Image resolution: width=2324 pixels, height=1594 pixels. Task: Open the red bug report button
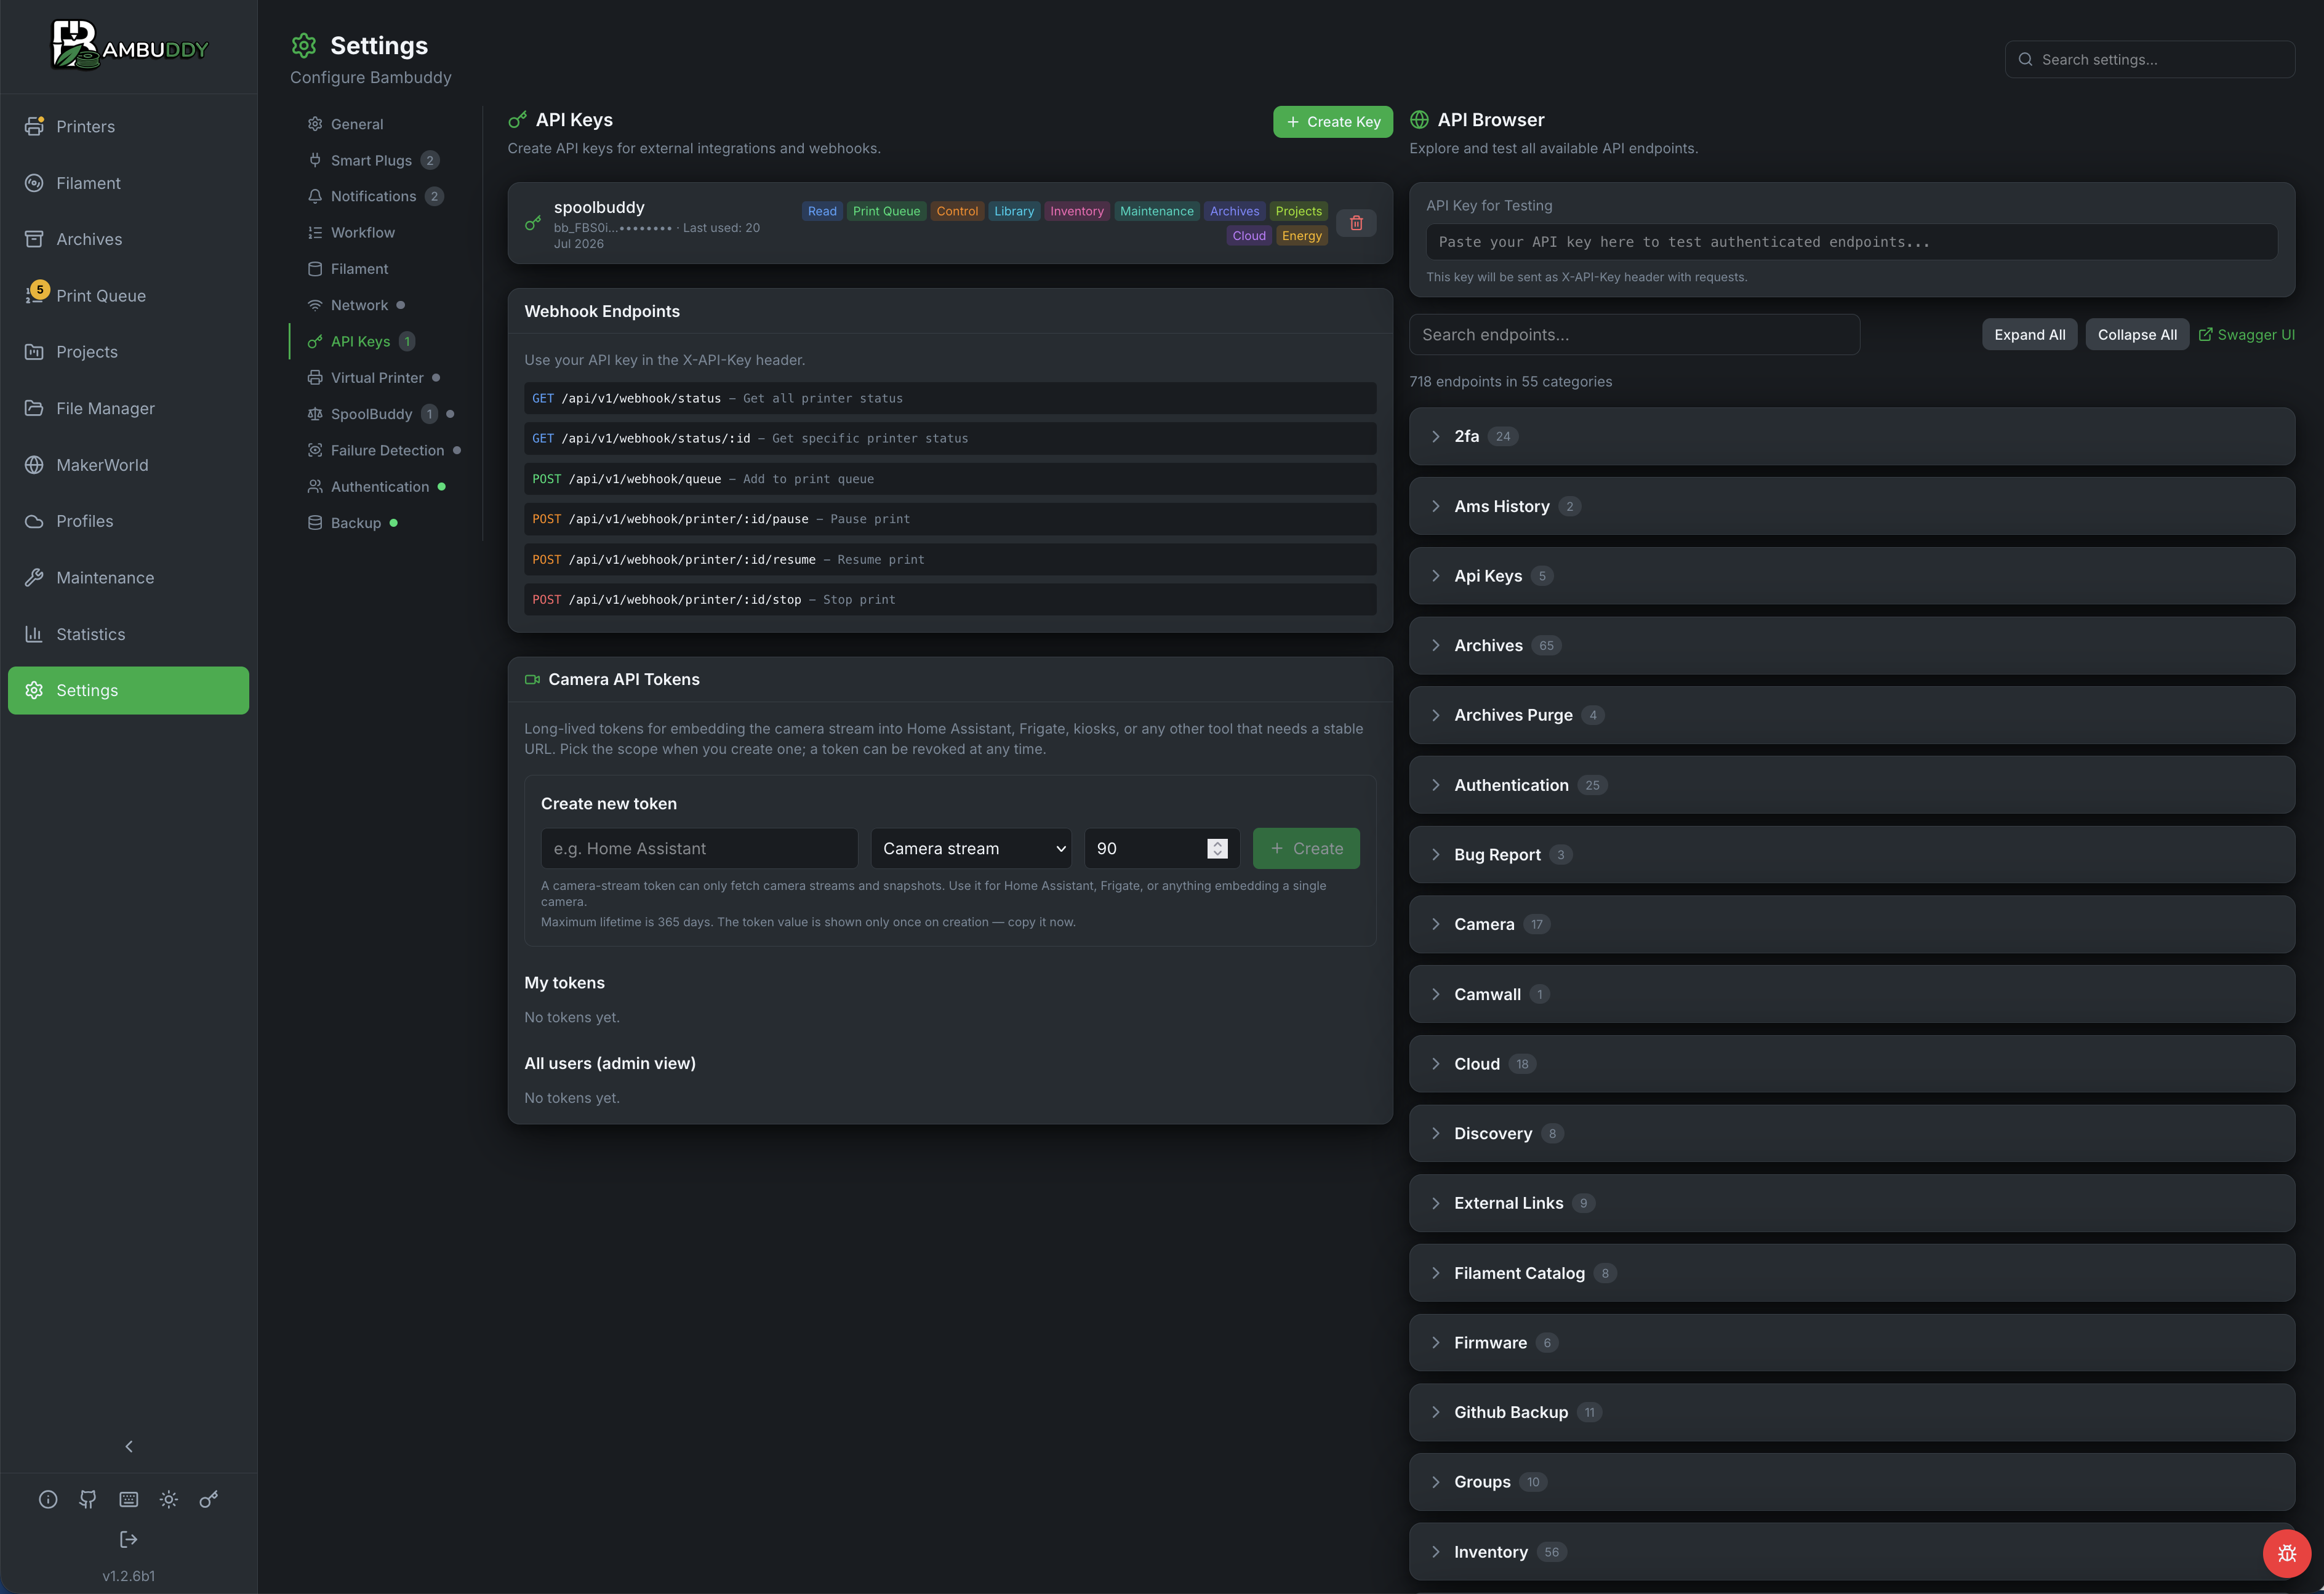click(2286, 1553)
